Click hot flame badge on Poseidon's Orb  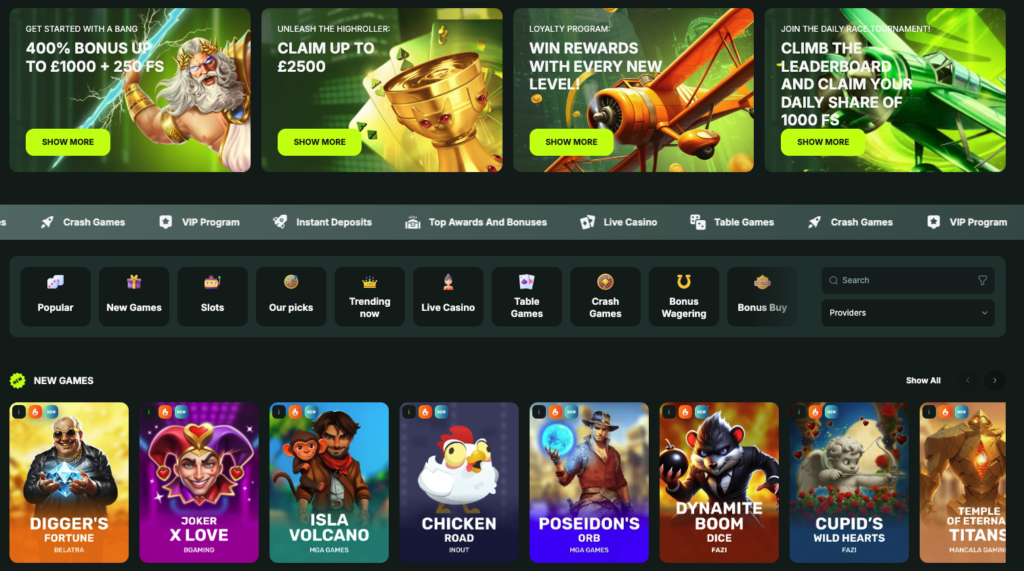click(x=555, y=412)
